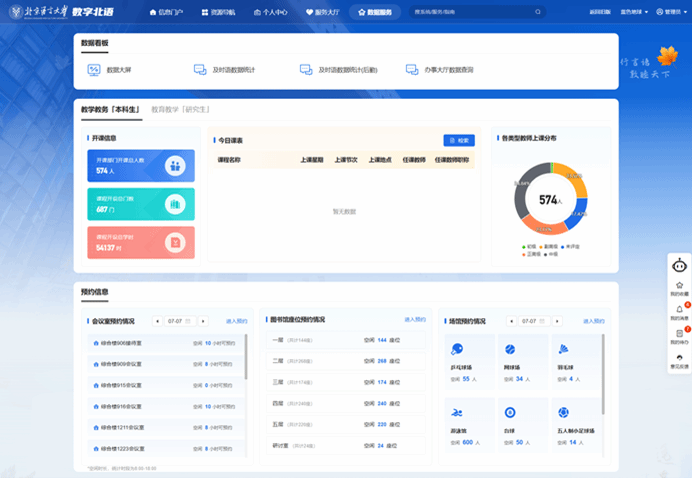Follow the 进入预约 link for library seats

coord(415,319)
